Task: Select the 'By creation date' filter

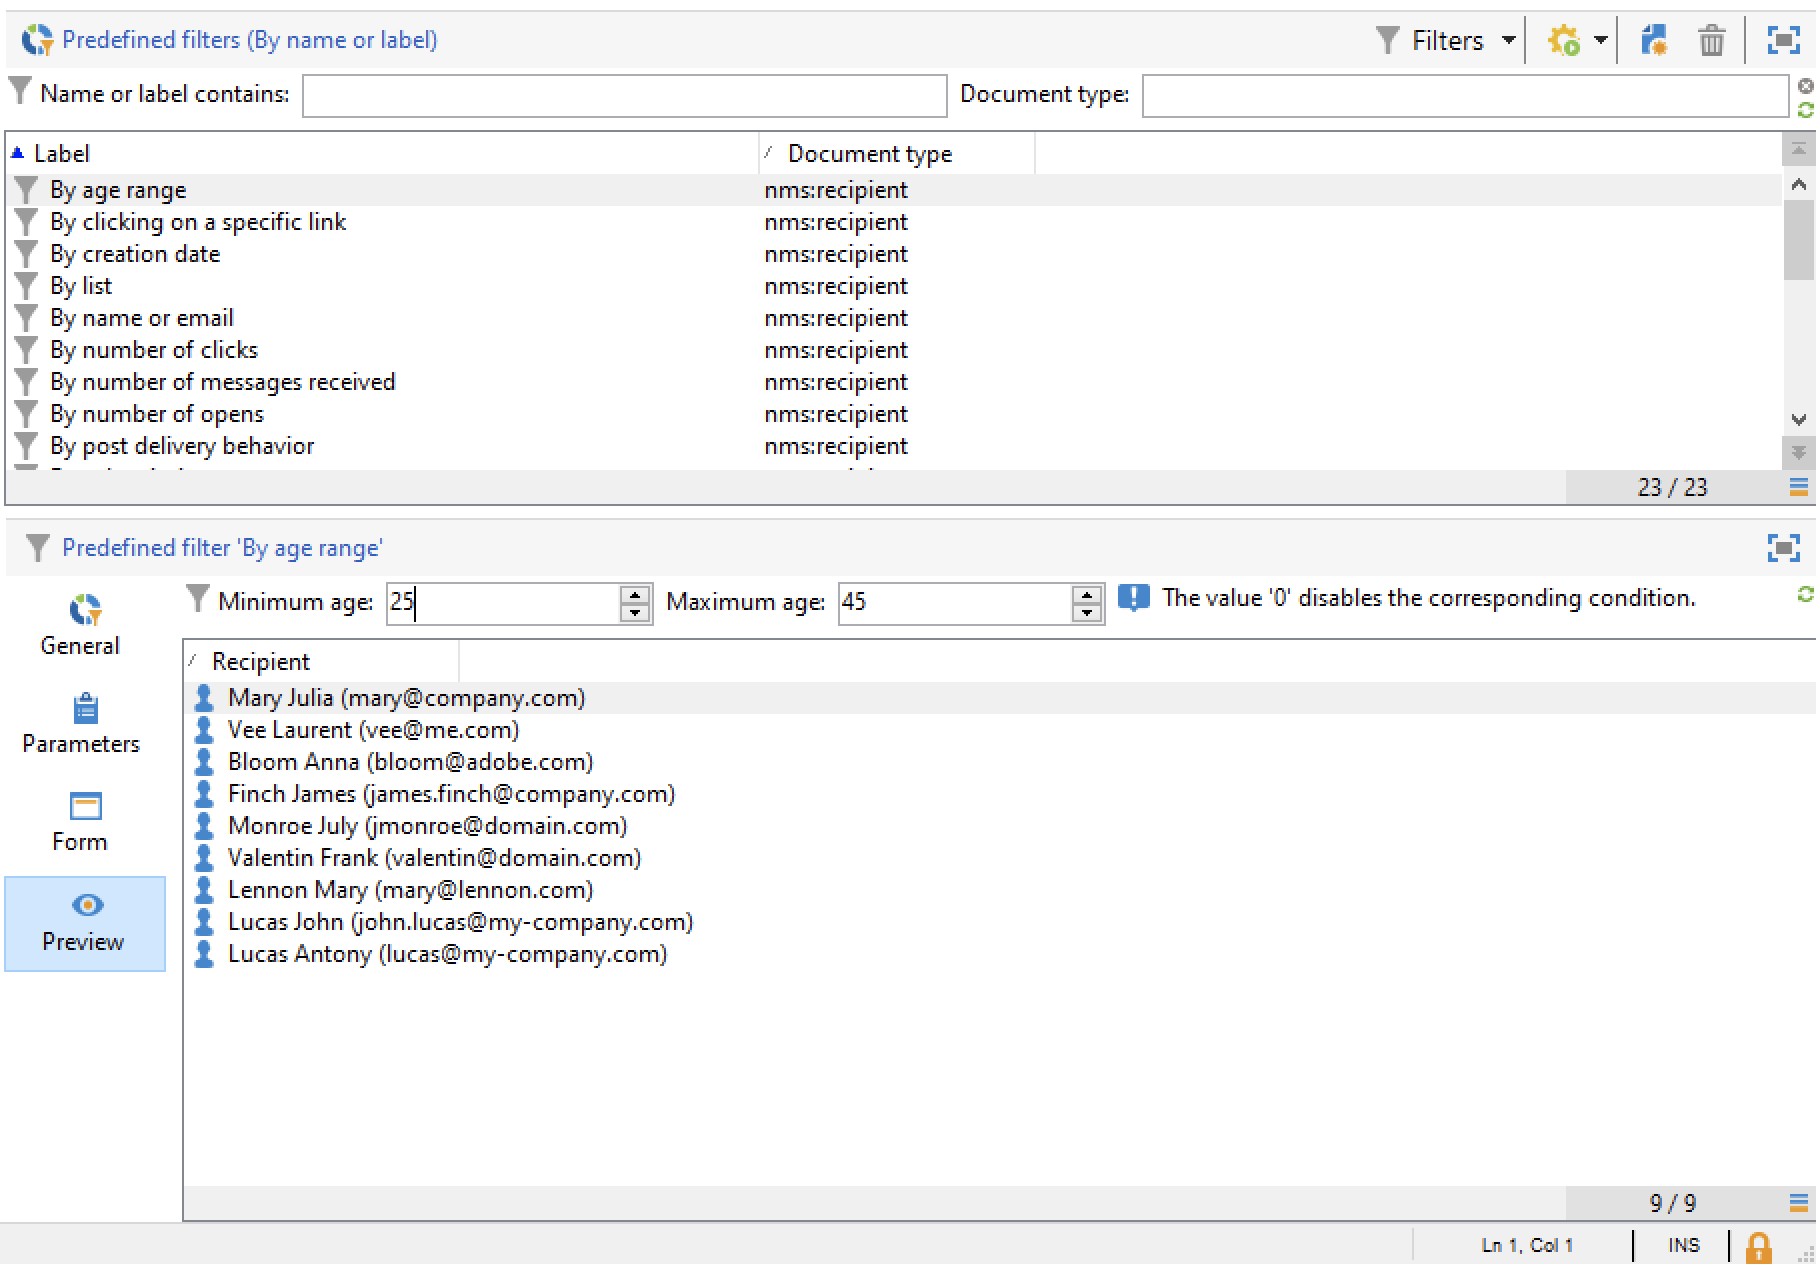Action: [x=895, y=254]
